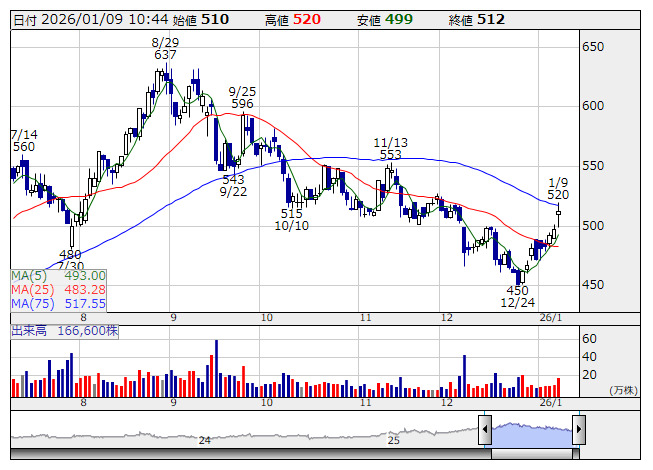Click the bottom horizontal scrollbar thumb
The height and width of the screenshot is (470, 653).
(532, 454)
